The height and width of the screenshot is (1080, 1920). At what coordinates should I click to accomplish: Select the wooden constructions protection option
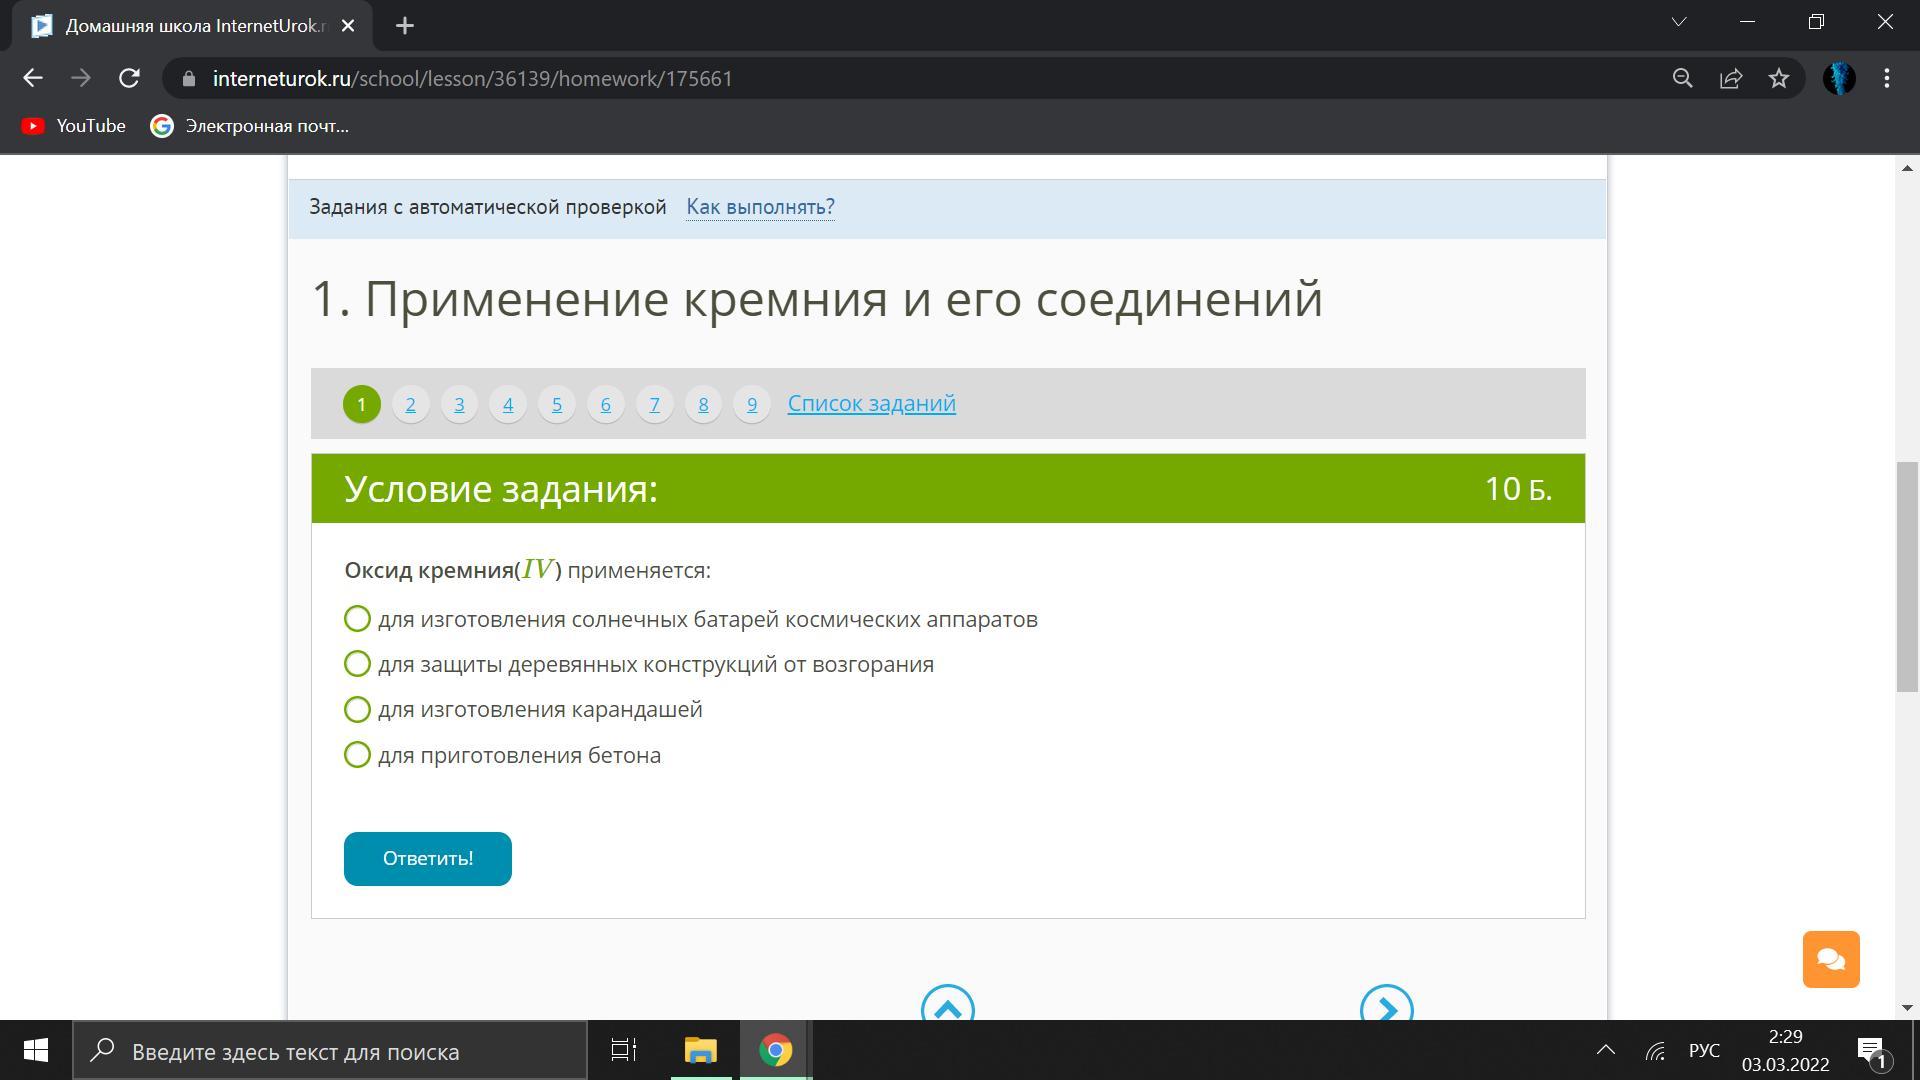click(x=357, y=664)
